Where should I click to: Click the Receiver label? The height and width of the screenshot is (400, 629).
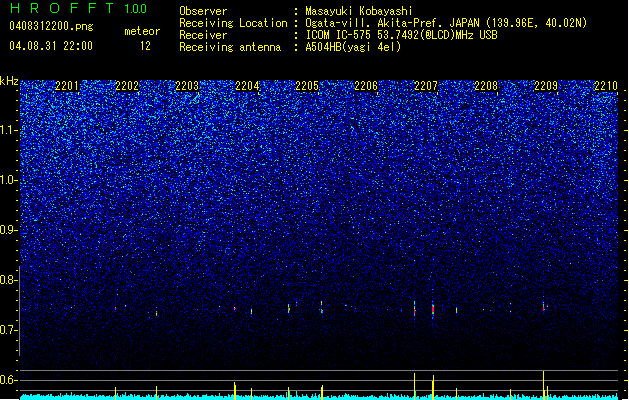[x=203, y=35]
